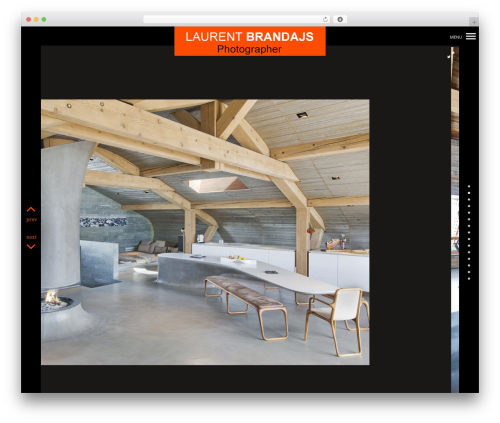
Task: Close the browser window with red button
Action: [x=29, y=19]
